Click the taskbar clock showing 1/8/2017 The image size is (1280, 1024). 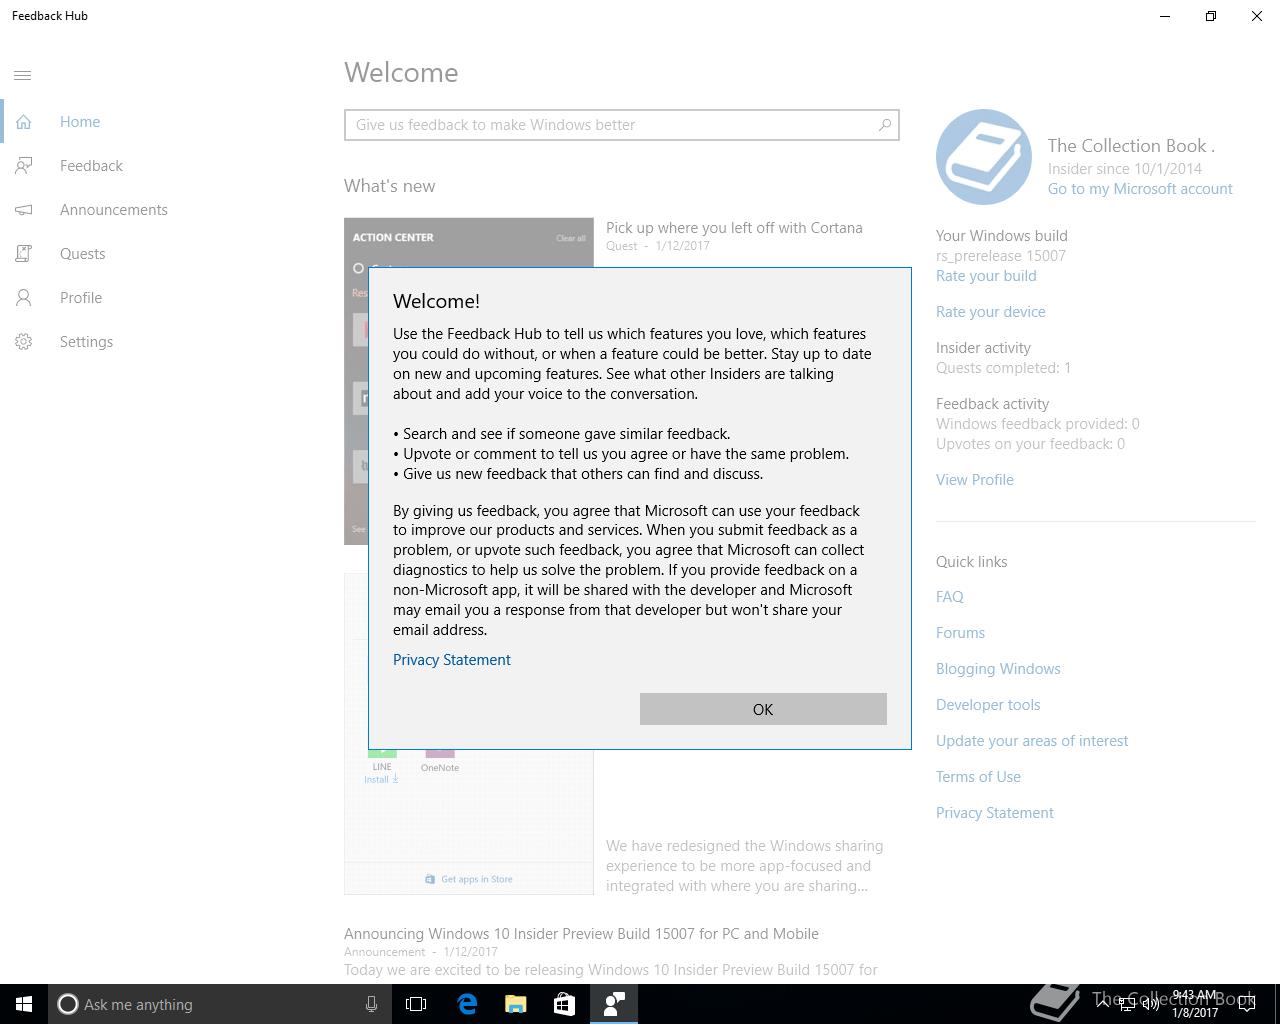pos(1195,1004)
